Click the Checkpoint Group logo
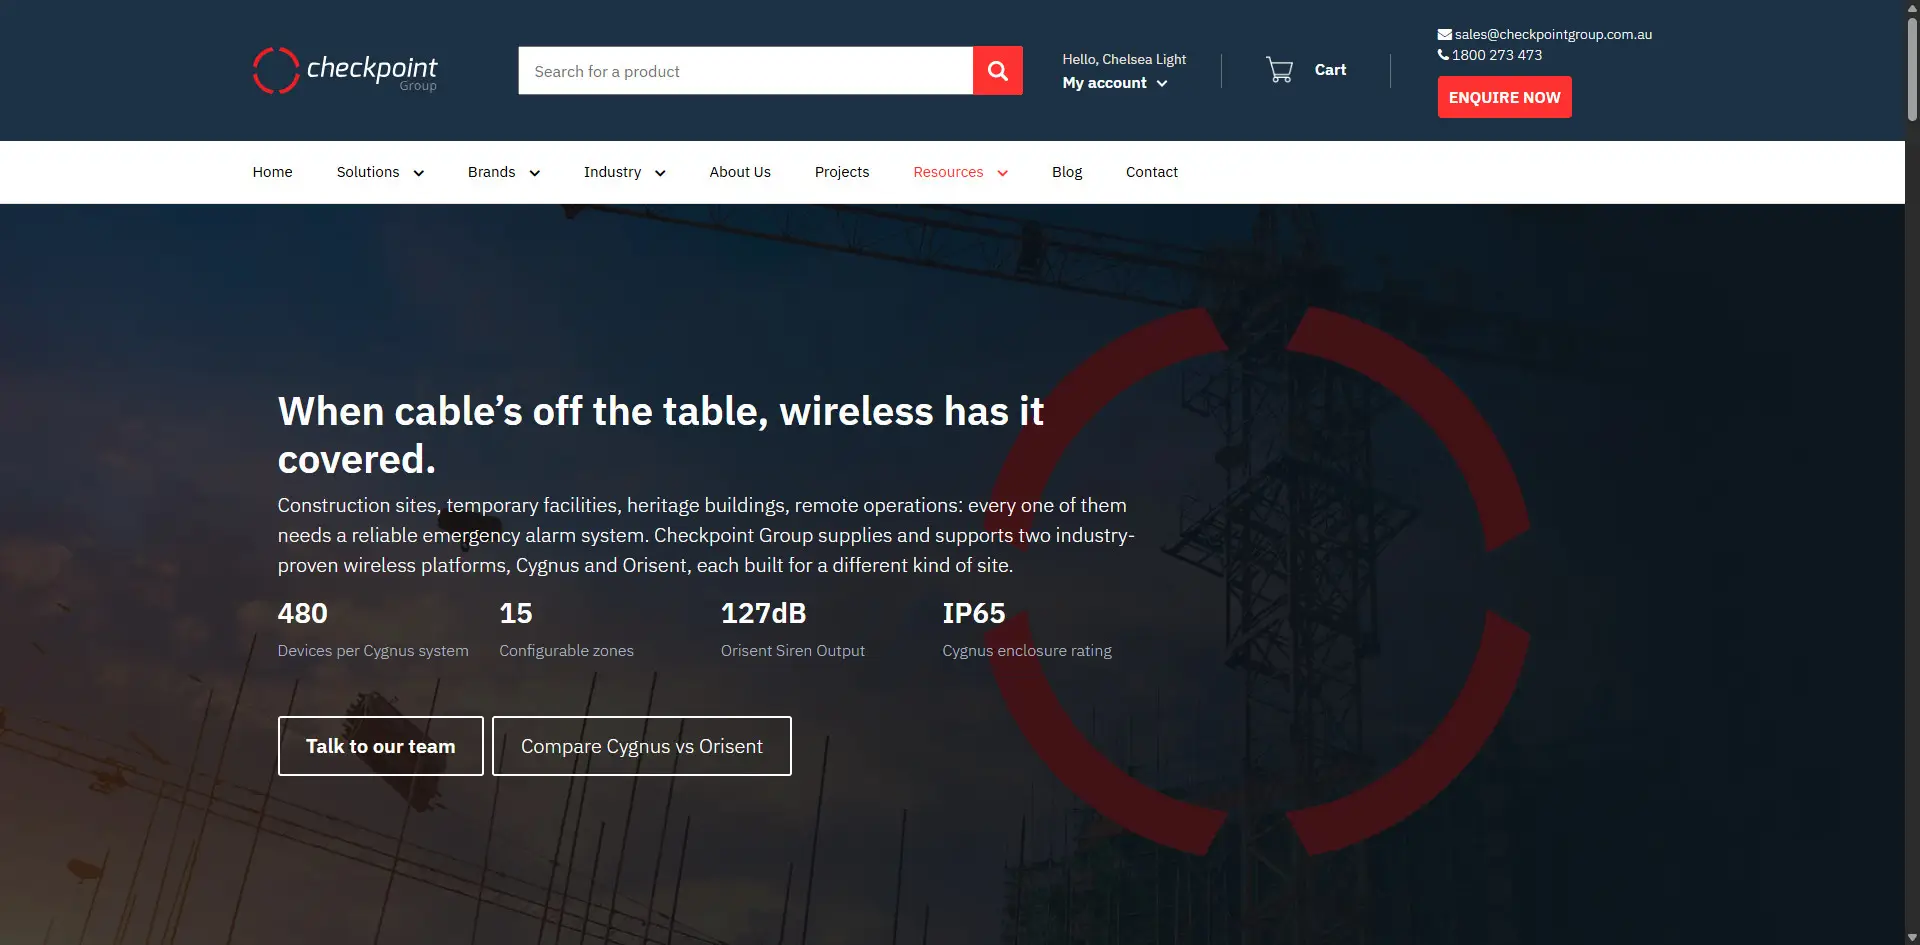Image resolution: width=1920 pixels, height=945 pixels. click(x=345, y=70)
